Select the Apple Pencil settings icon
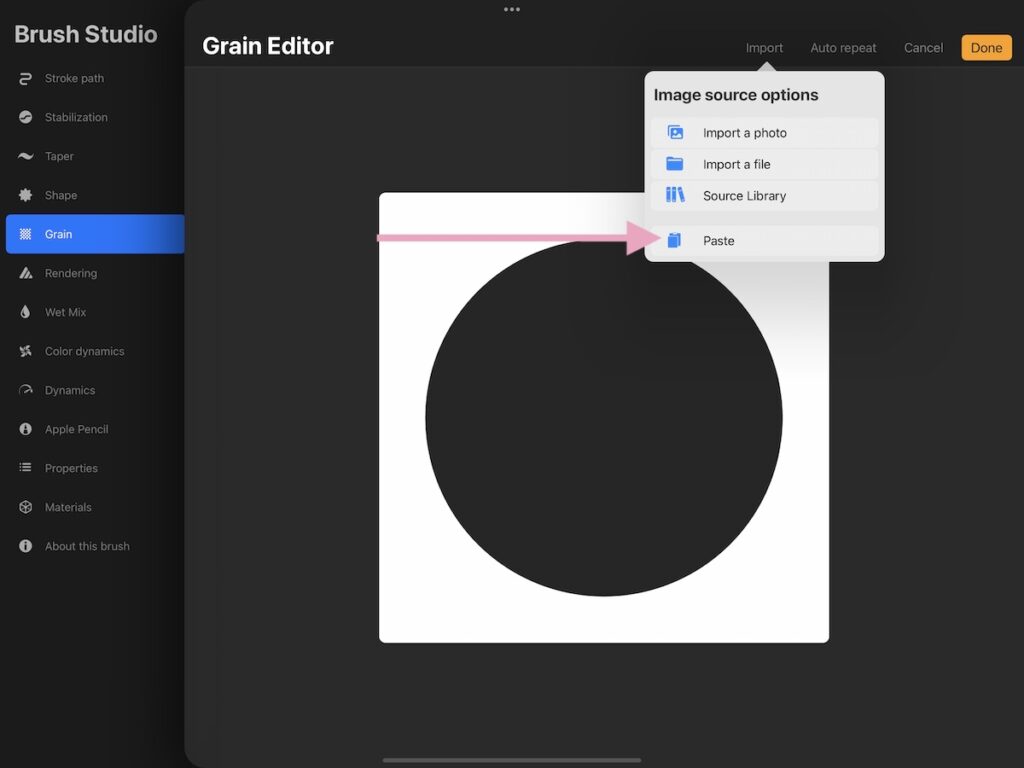Screen dimensions: 1024x768 point(27,429)
